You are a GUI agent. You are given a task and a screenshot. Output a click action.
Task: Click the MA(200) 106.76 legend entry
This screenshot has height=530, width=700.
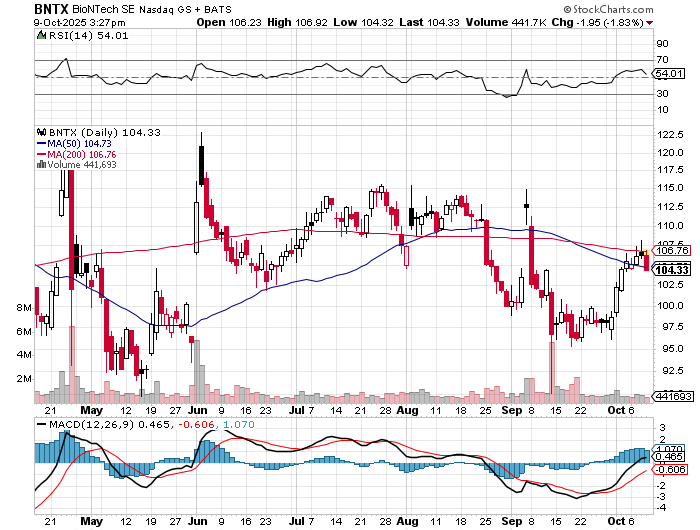pyautogui.click(x=81, y=154)
